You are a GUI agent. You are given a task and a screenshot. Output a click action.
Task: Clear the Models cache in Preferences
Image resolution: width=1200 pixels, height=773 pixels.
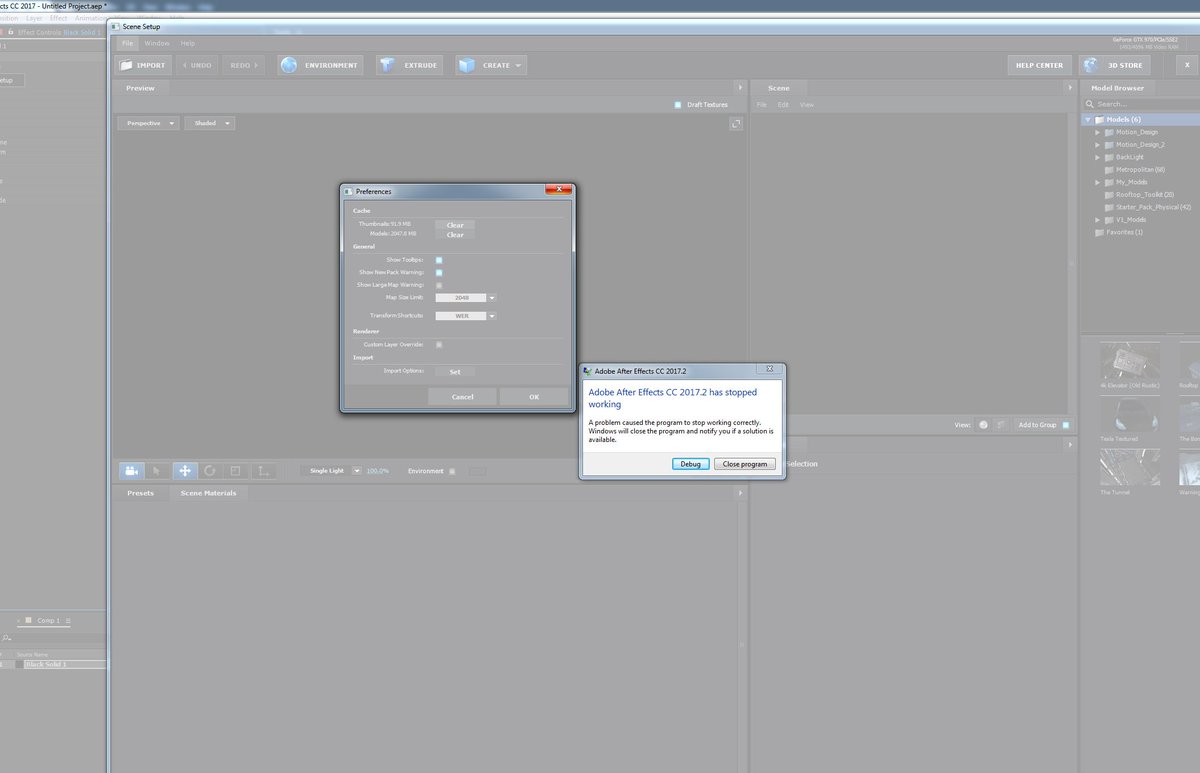pyautogui.click(x=455, y=235)
